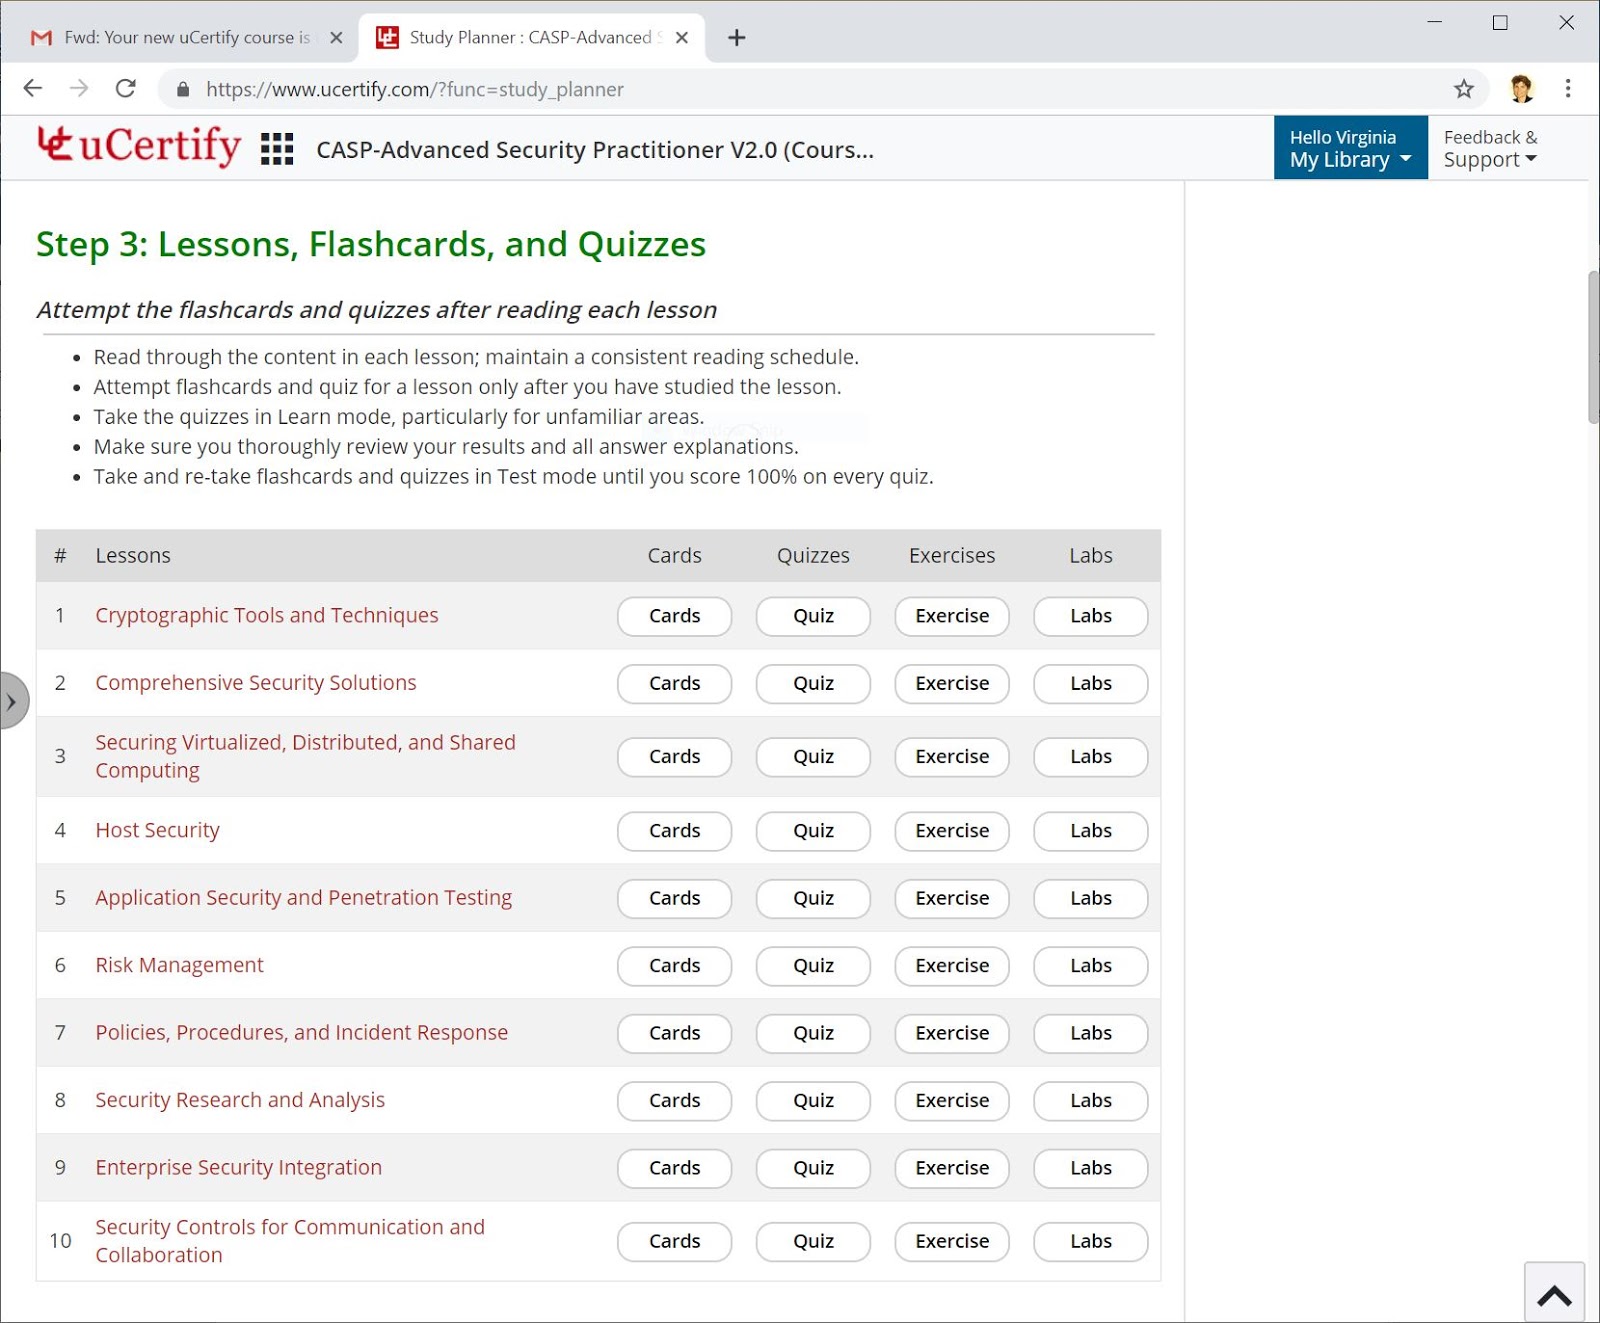This screenshot has width=1600, height=1323.
Task: Close the Study Planner tab
Action: [x=682, y=38]
